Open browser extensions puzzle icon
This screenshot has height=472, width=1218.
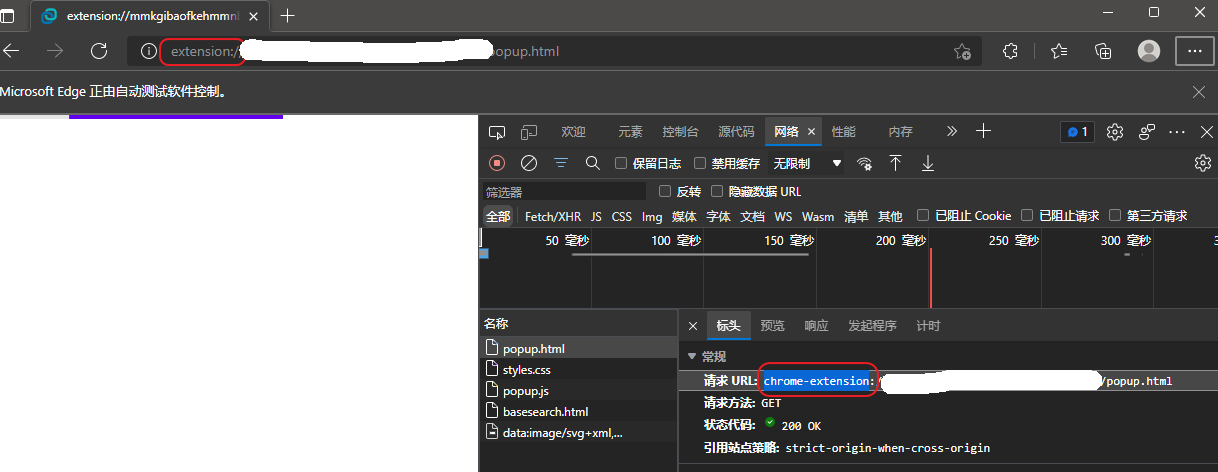tap(1011, 51)
